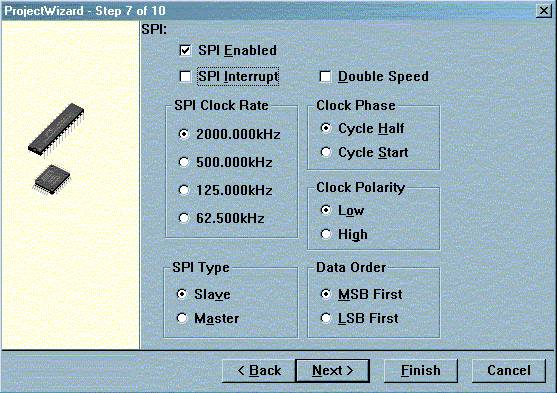Screen dimensions: 557x393
Task: Close the ProjectWizard window
Action: [x=544, y=11]
